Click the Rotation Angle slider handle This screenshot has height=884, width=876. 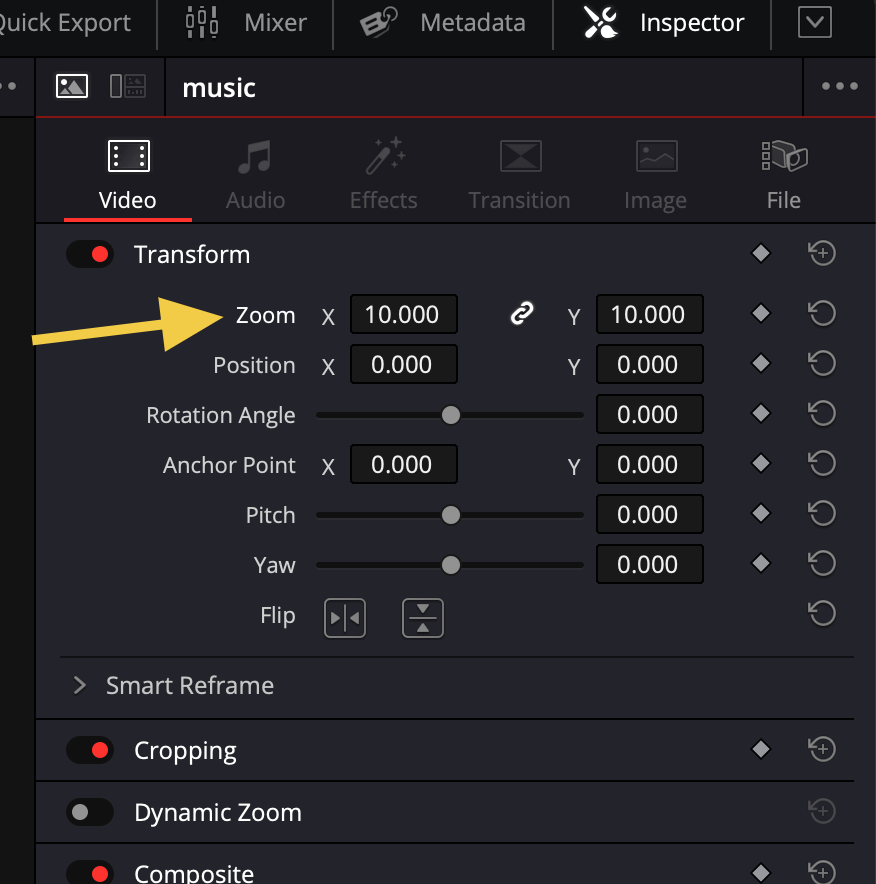coord(450,415)
